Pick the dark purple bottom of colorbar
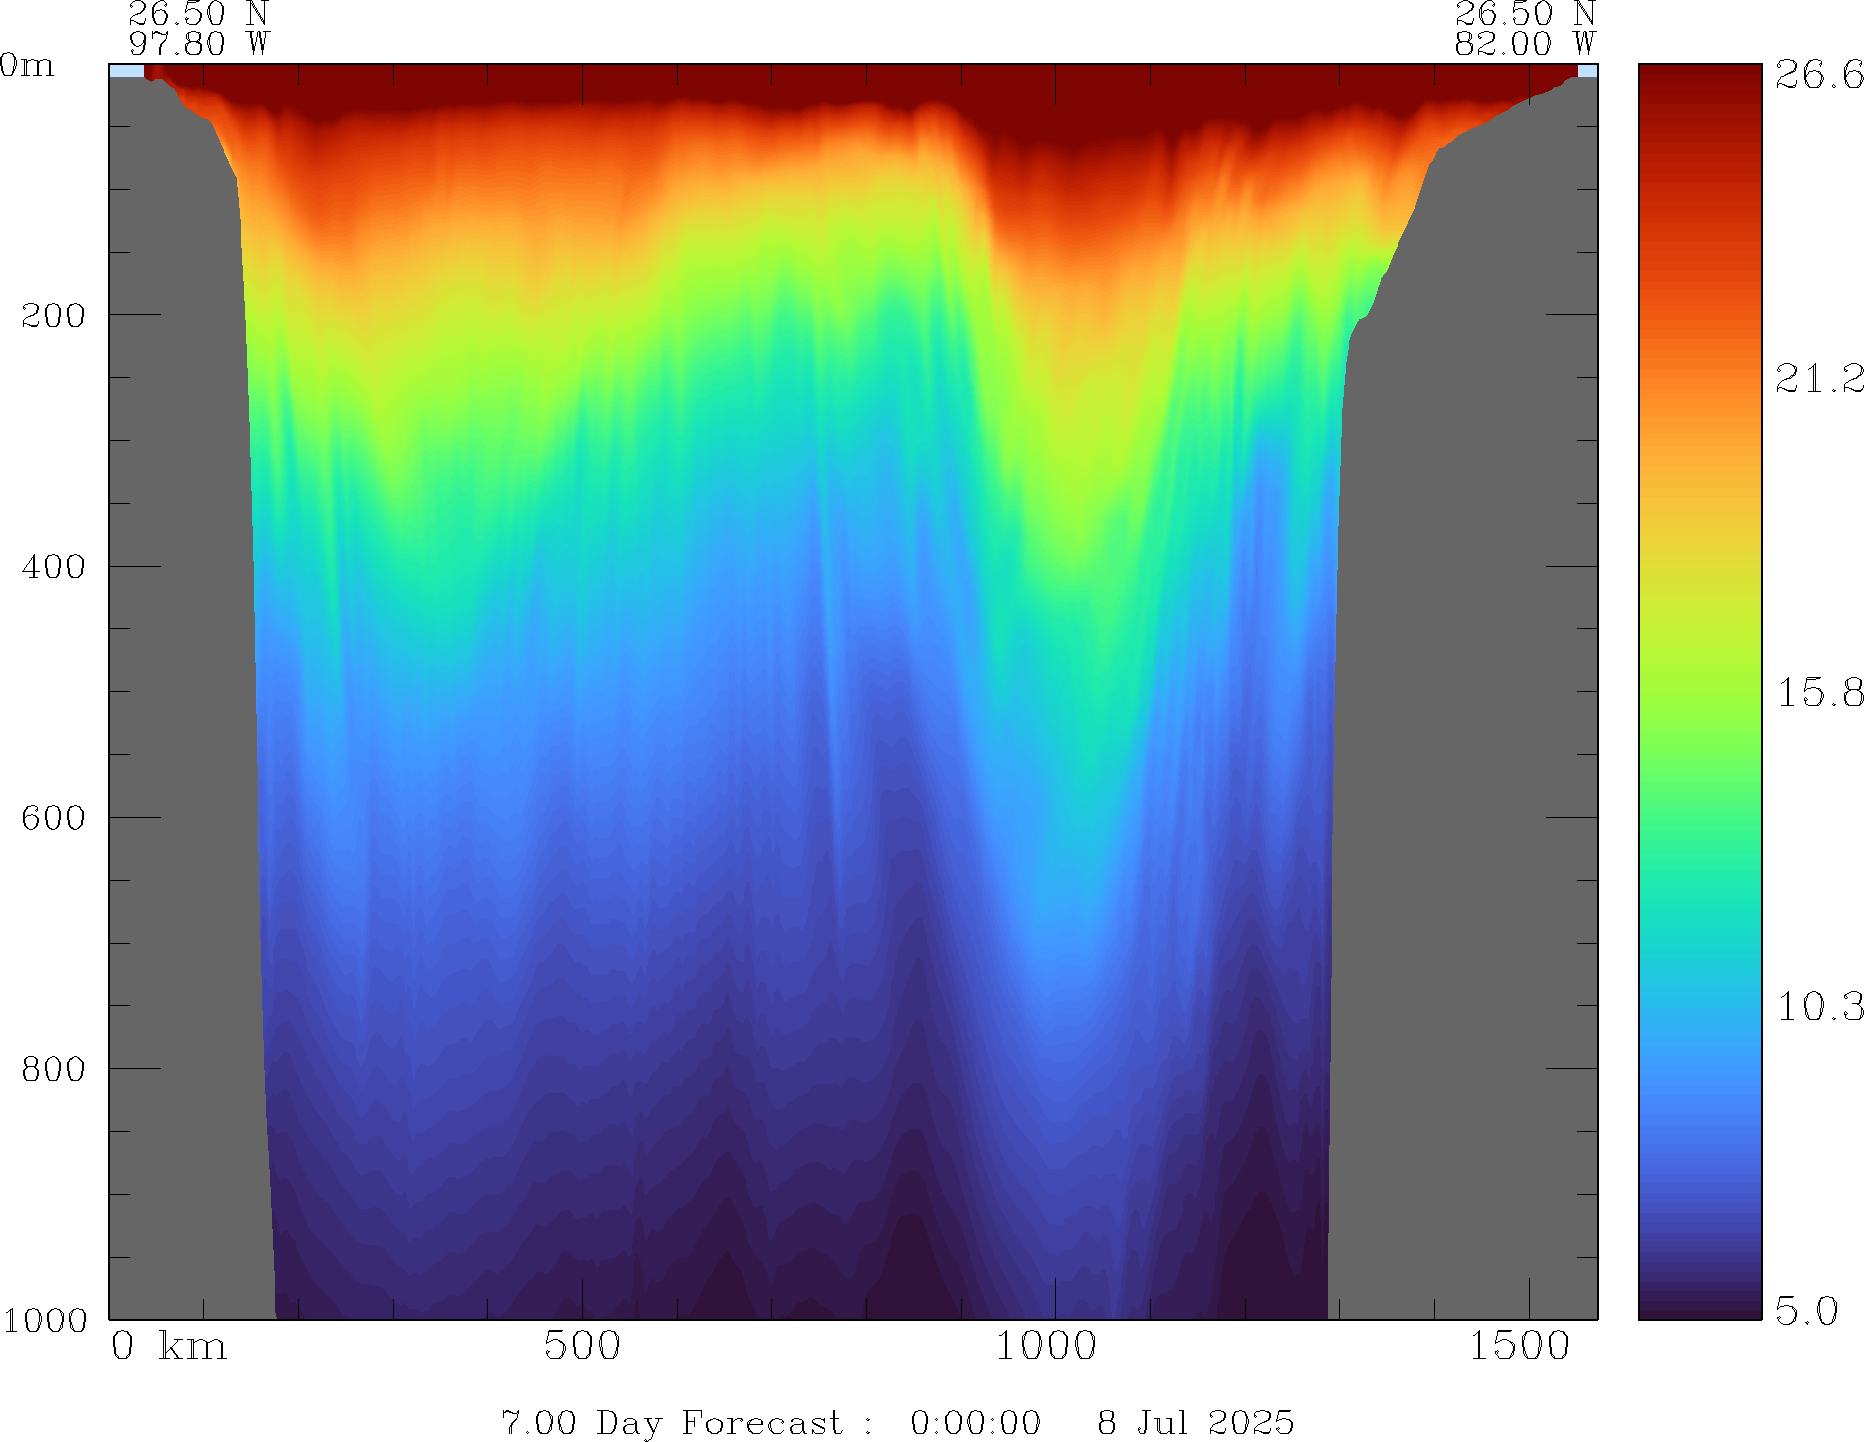Viewport: 1864px width, 1442px height. pyautogui.click(x=1699, y=1305)
